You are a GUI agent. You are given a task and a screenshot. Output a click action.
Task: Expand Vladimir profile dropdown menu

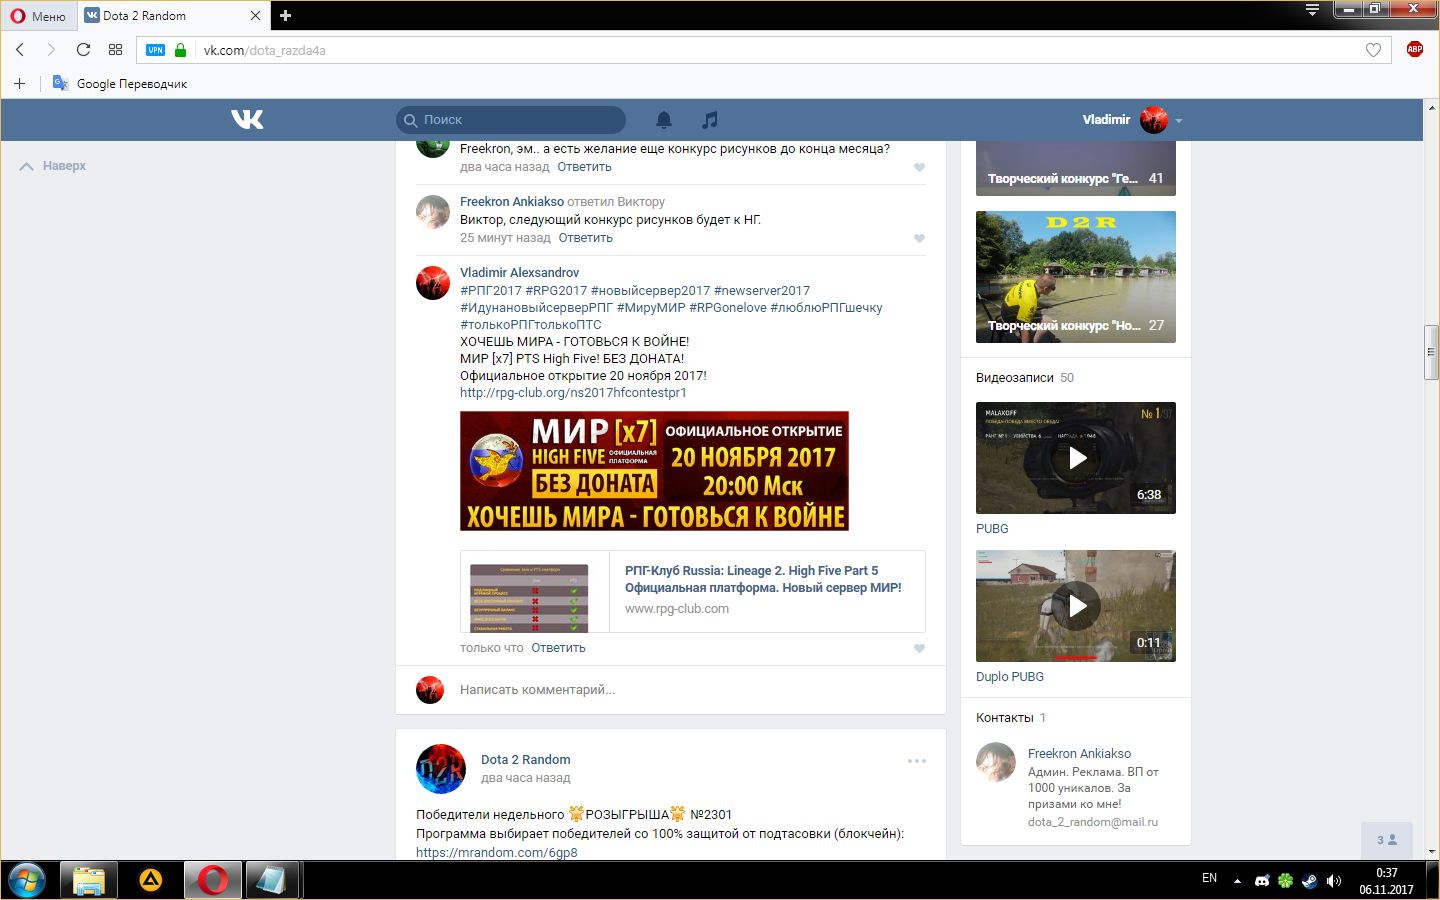coord(1179,121)
